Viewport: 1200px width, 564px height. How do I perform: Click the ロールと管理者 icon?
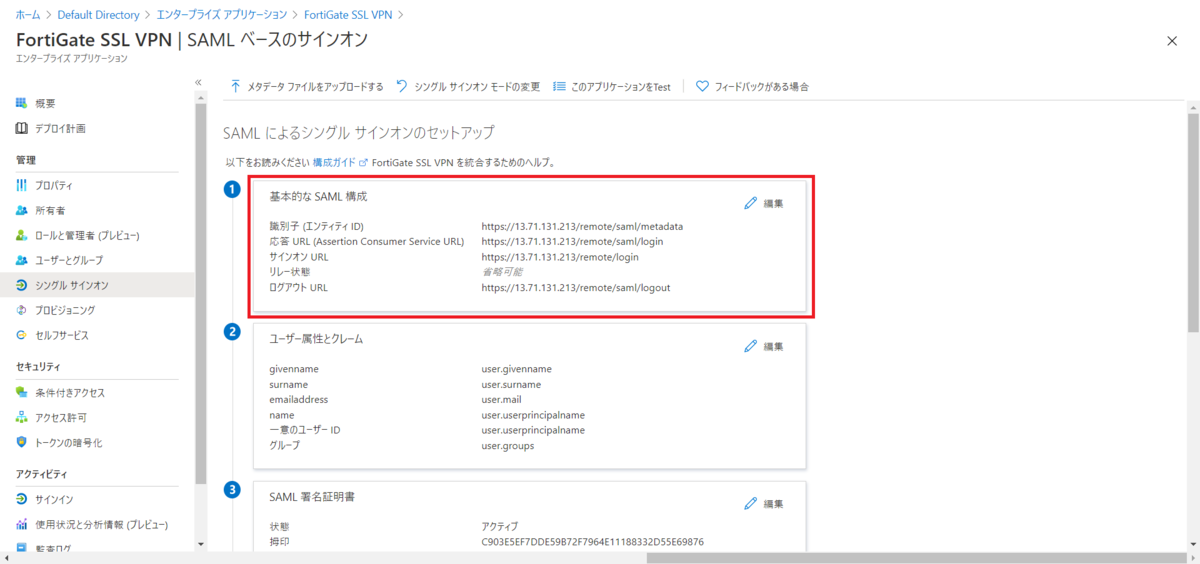[x=21, y=236]
